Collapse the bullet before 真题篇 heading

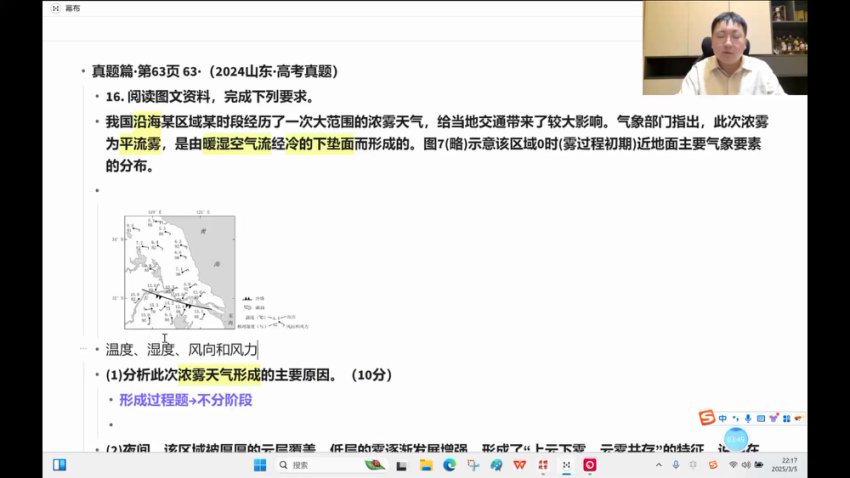coord(83,72)
